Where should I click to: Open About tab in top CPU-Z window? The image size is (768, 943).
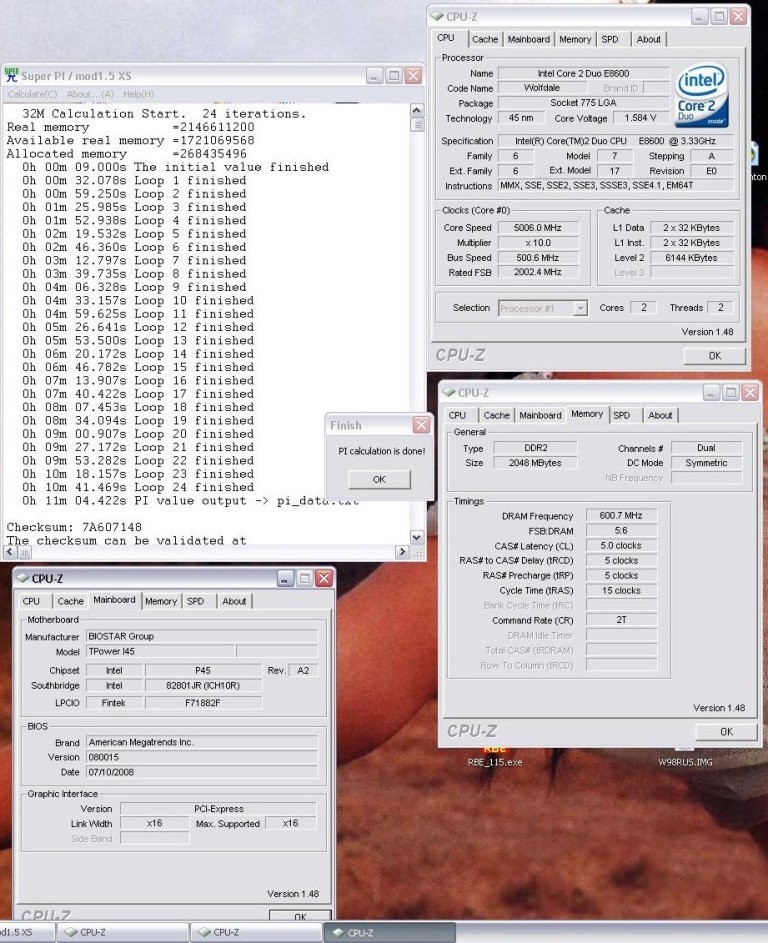pyautogui.click(x=648, y=39)
